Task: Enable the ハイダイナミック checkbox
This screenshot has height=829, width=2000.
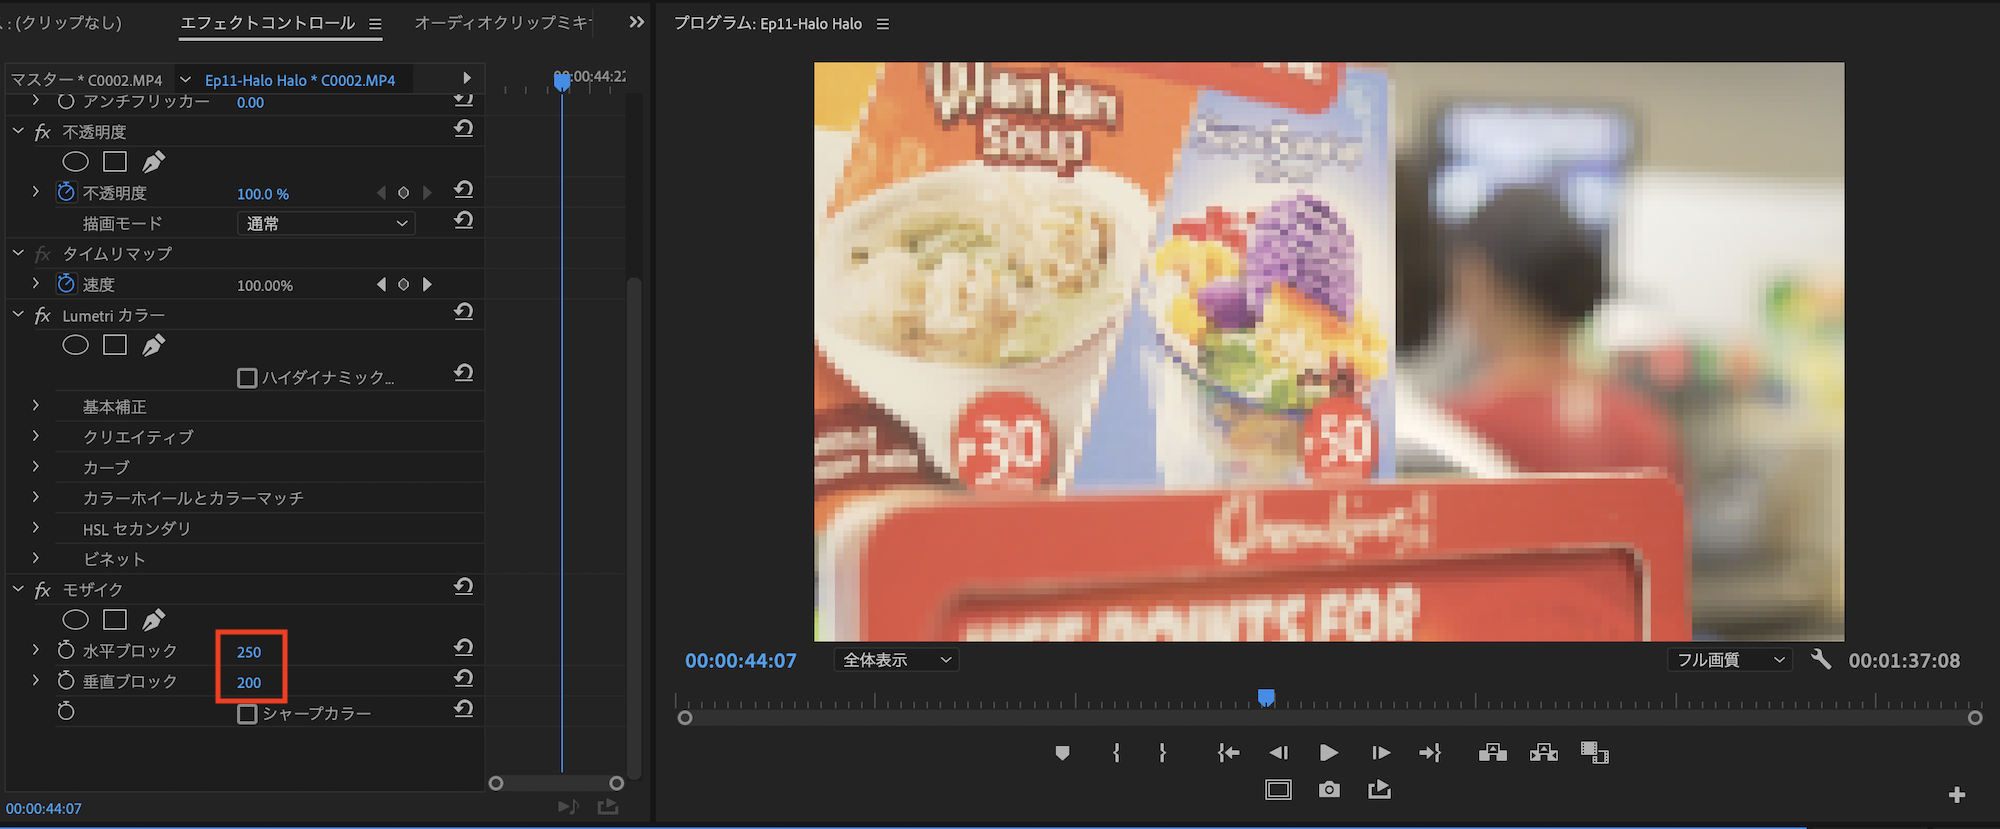Action: tap(247, 378)
